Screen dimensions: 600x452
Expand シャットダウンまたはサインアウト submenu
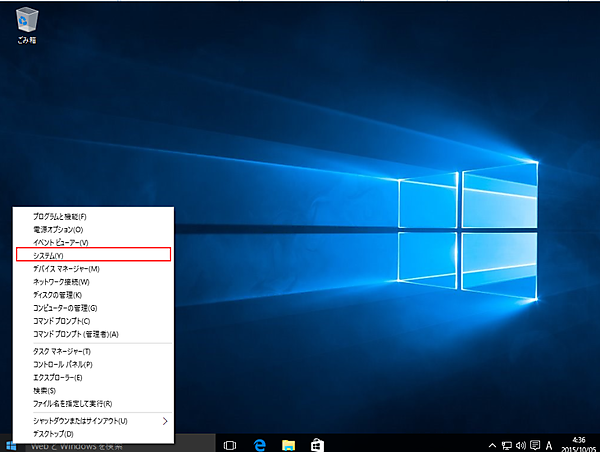click(x=90, y=421)
